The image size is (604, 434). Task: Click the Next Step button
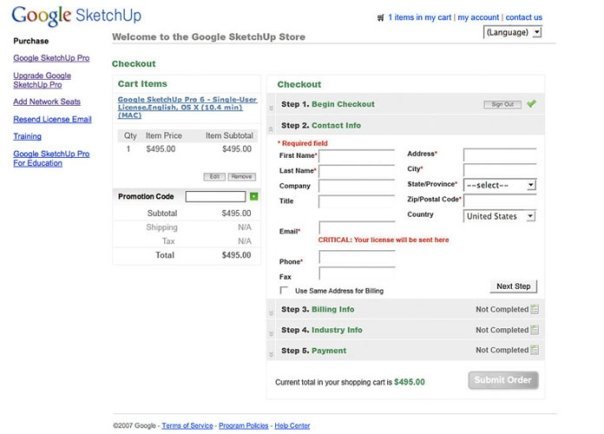pos(513,286)
